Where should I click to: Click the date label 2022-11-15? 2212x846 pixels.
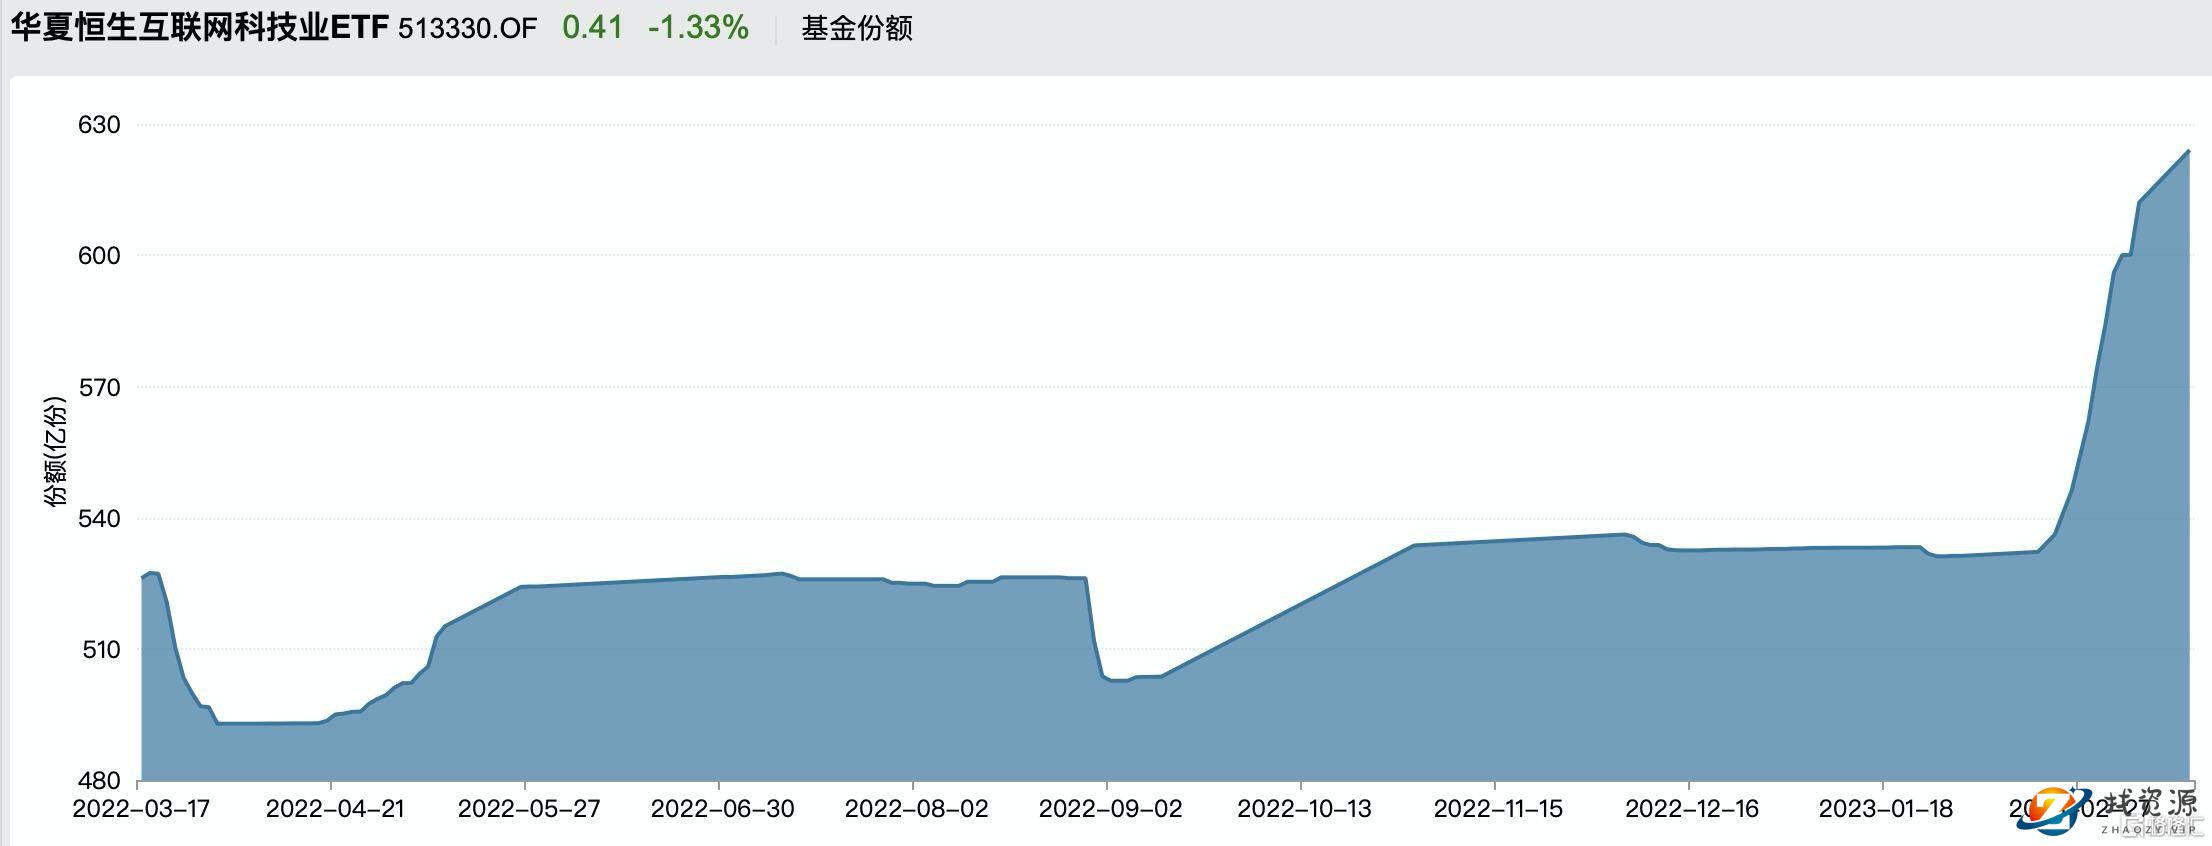pyautogui.click(x=1498, y=809)
